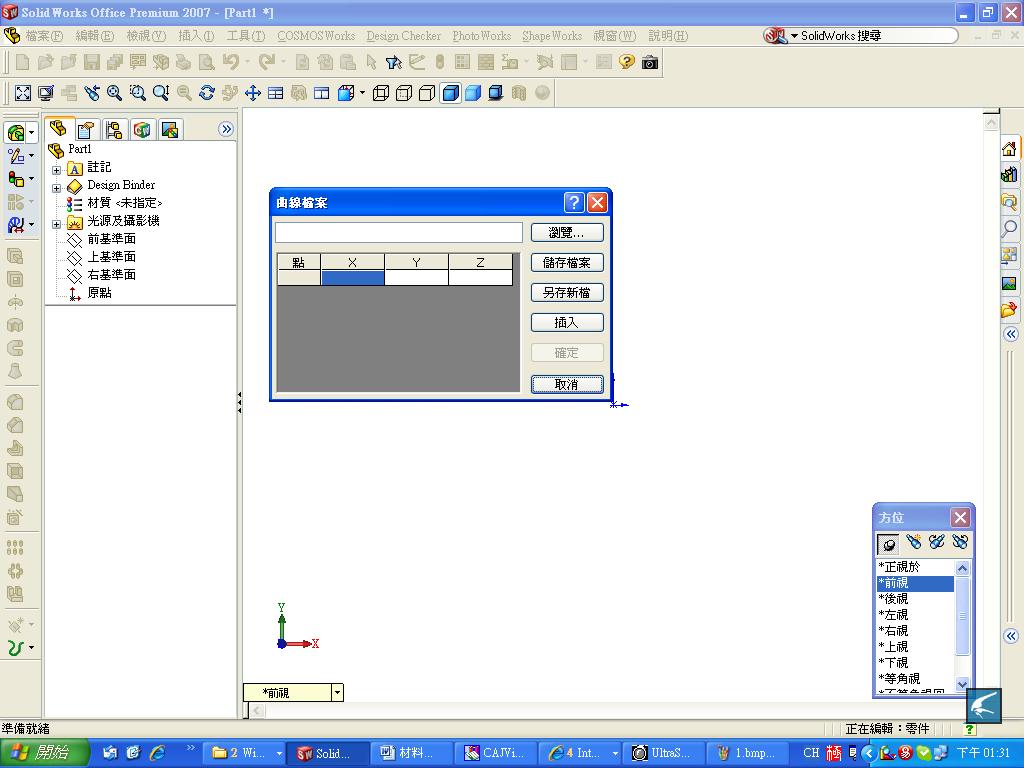The image size is (1024, 768).
Task: Select 原點 origin in the tree
Action: pos(99,293)
